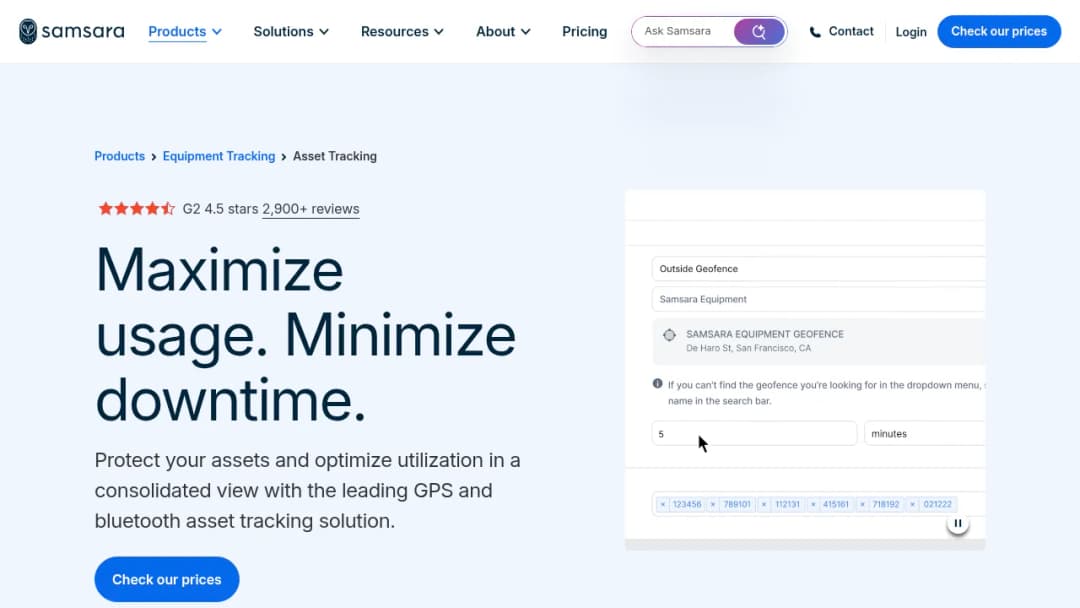Open the Samsara Equipment dropdown
1080x608 pixels.
tap(818, 300)
